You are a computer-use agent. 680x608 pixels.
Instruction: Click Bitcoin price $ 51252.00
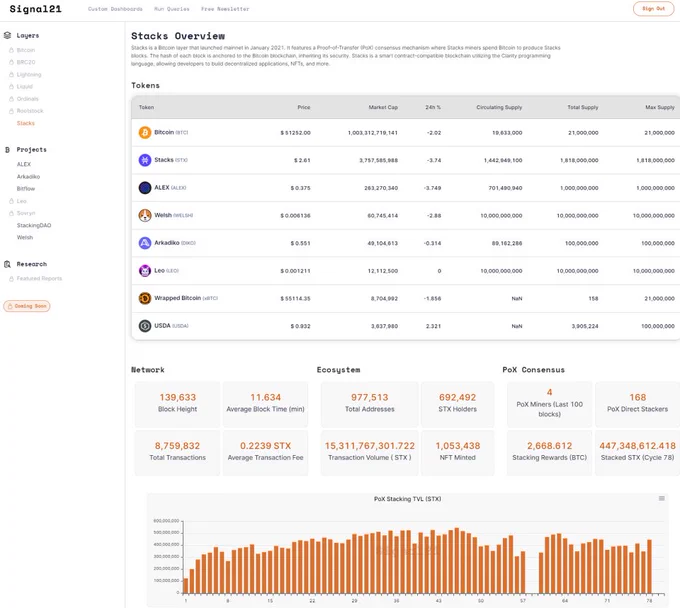[x=295, y=133]
